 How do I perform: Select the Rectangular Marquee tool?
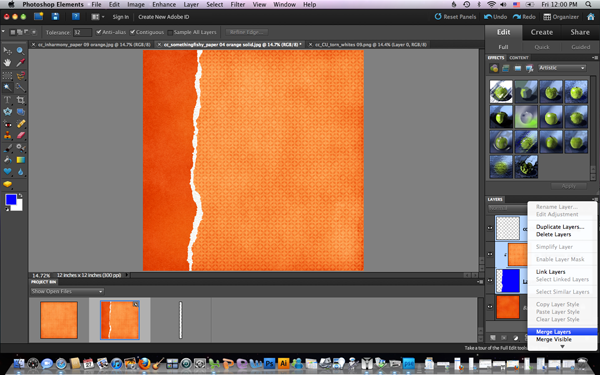7,75
